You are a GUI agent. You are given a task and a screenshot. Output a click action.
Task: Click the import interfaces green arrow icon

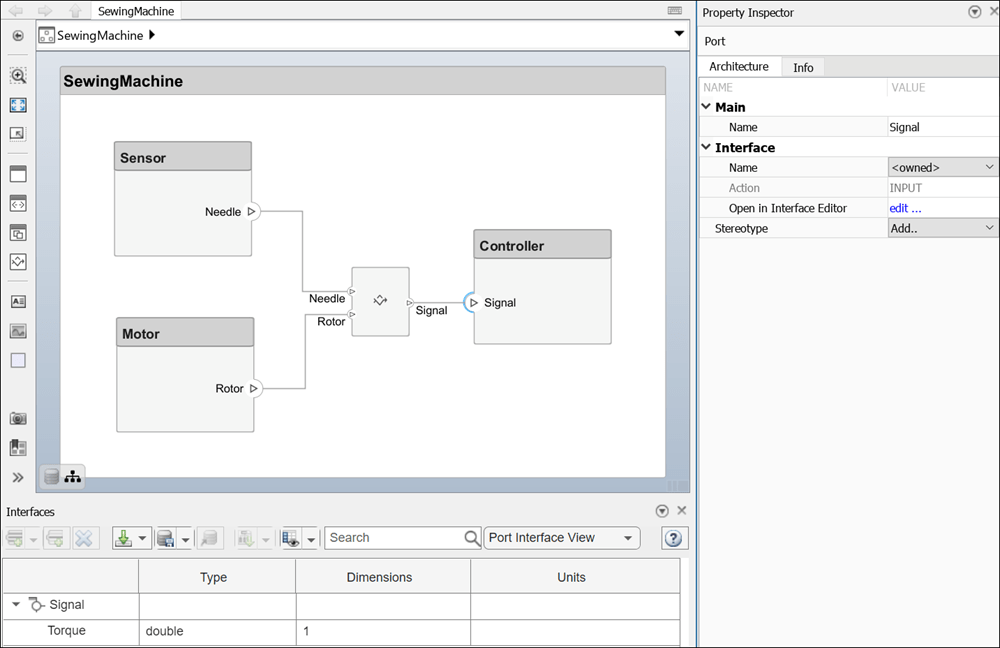(124, 538)
